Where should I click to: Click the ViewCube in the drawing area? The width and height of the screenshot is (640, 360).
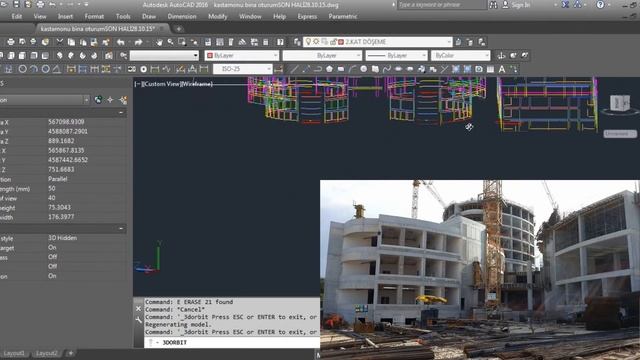pyautogui.click(x=620, y=103)
